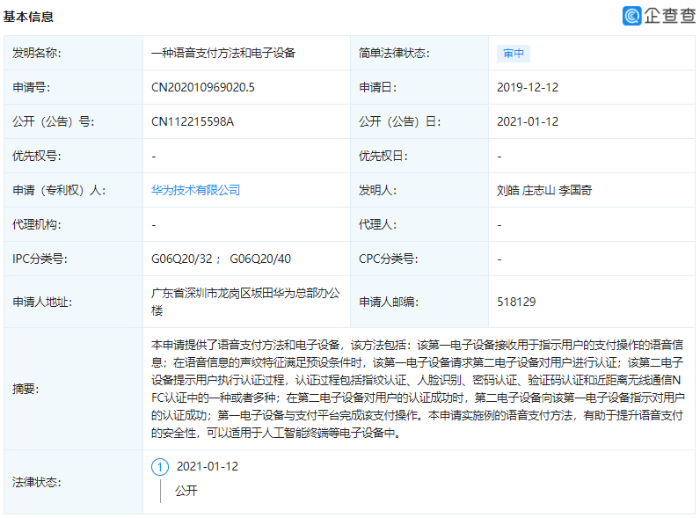Select publication number CN112215598A
Viewport: 700px width, 518px height.
[x=192, y=122]
